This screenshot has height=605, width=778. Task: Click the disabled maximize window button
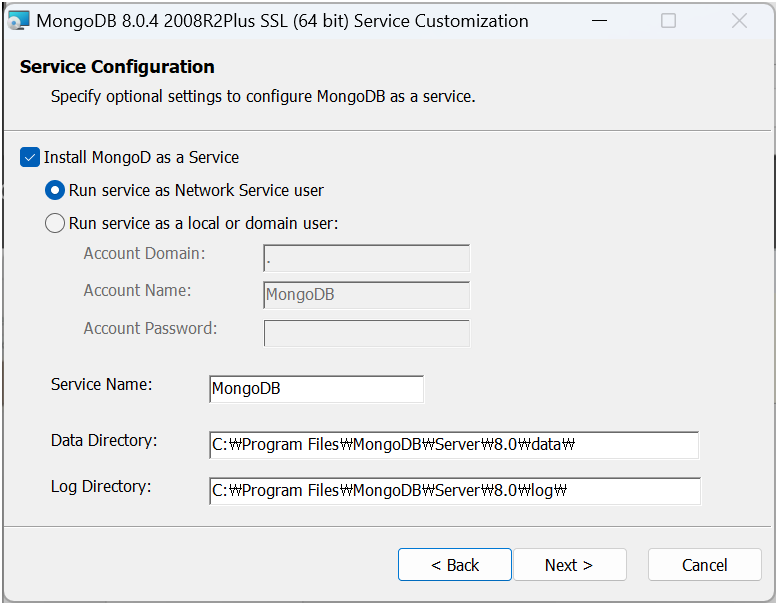coord(669,20)
